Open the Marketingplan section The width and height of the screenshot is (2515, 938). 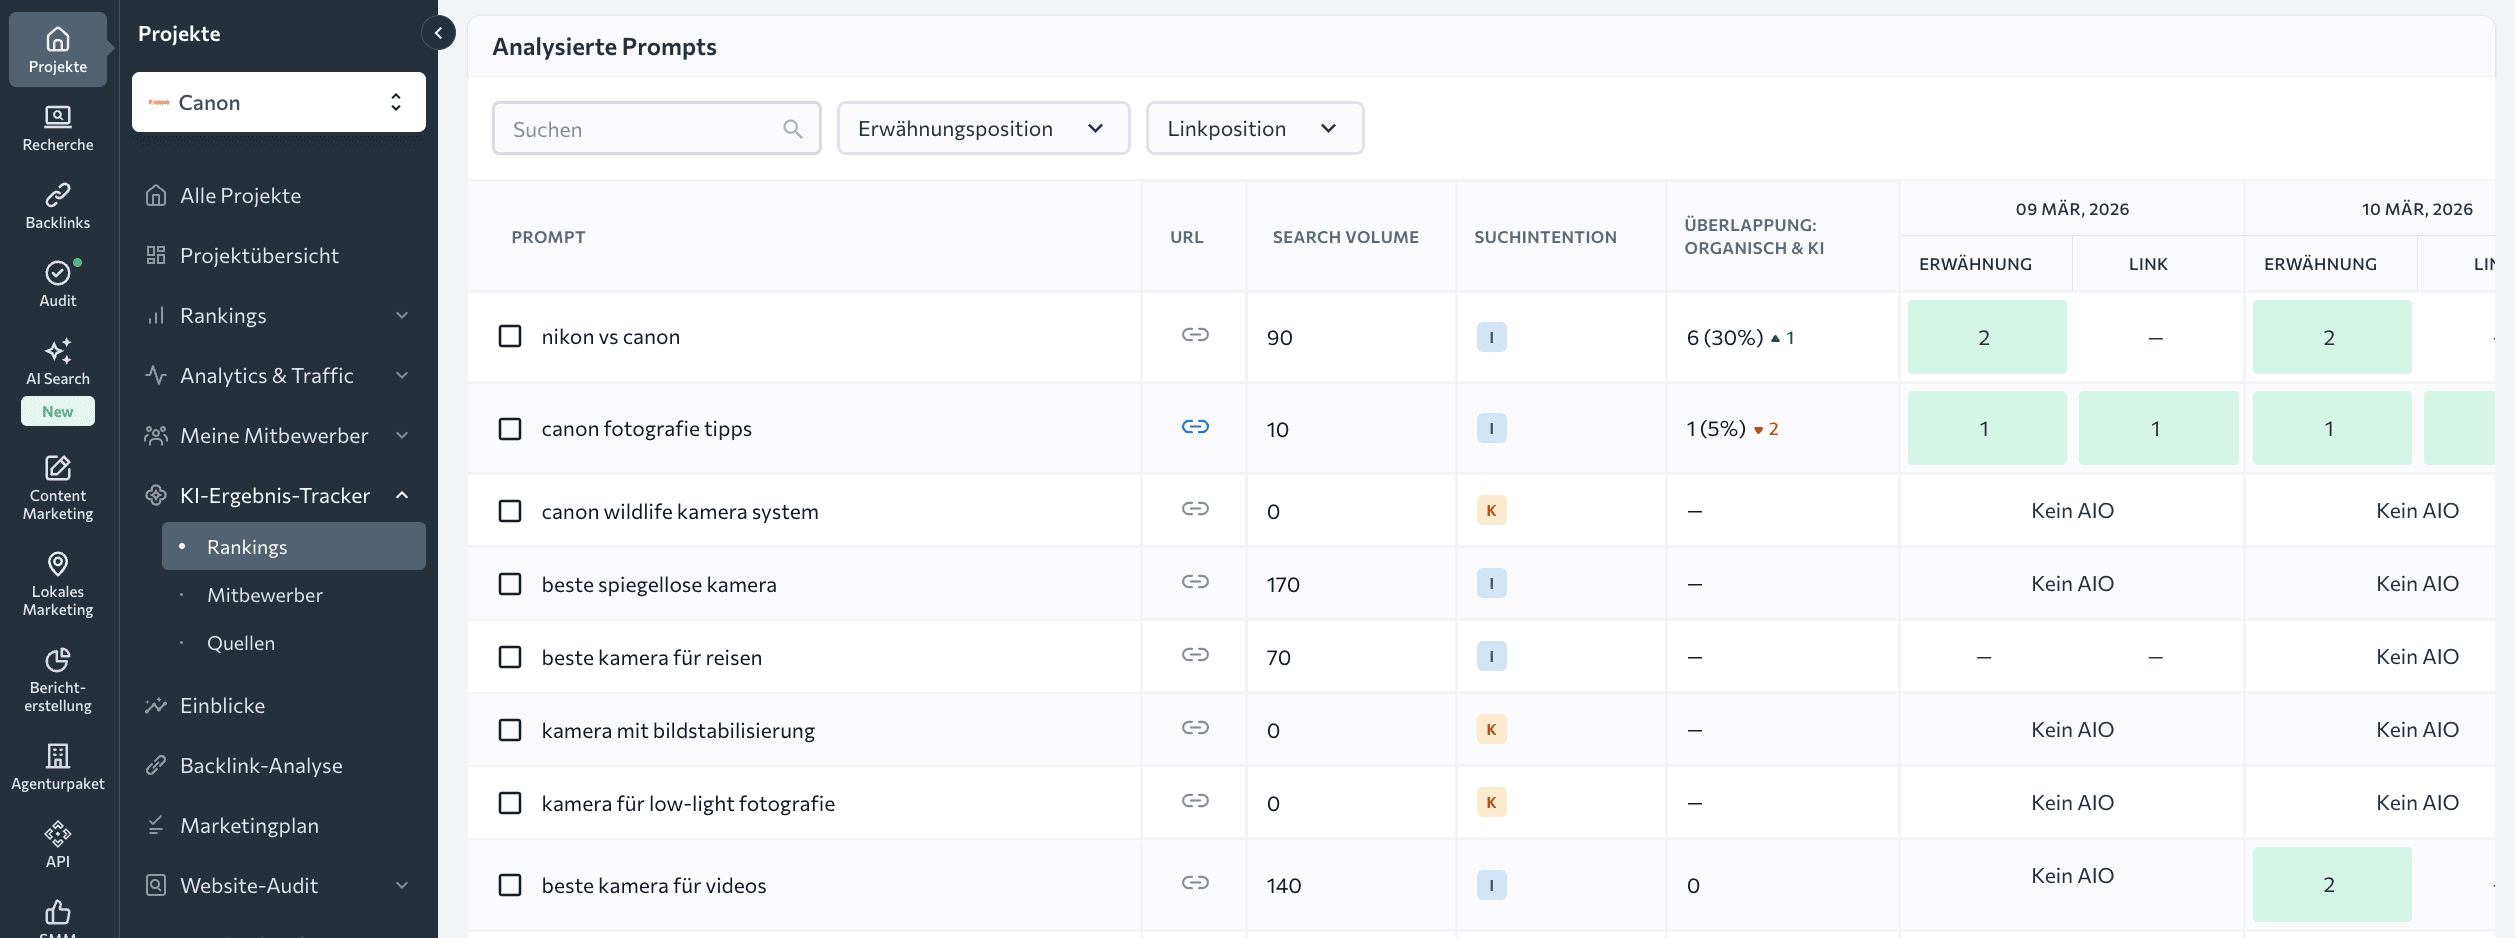coord(248,825)
